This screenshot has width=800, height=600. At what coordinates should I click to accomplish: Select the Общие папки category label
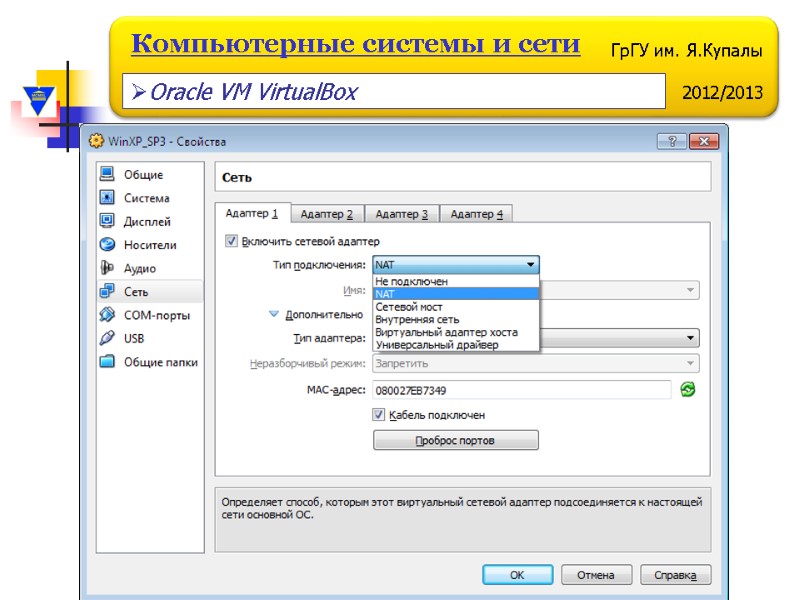(161, 362)
